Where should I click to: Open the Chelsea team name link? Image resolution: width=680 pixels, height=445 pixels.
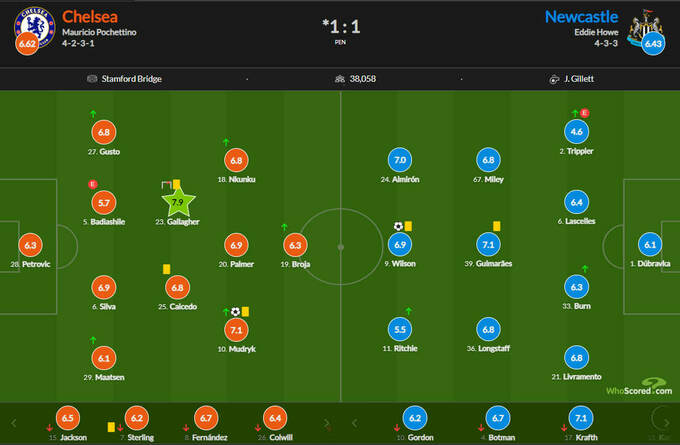coord(89,16)
